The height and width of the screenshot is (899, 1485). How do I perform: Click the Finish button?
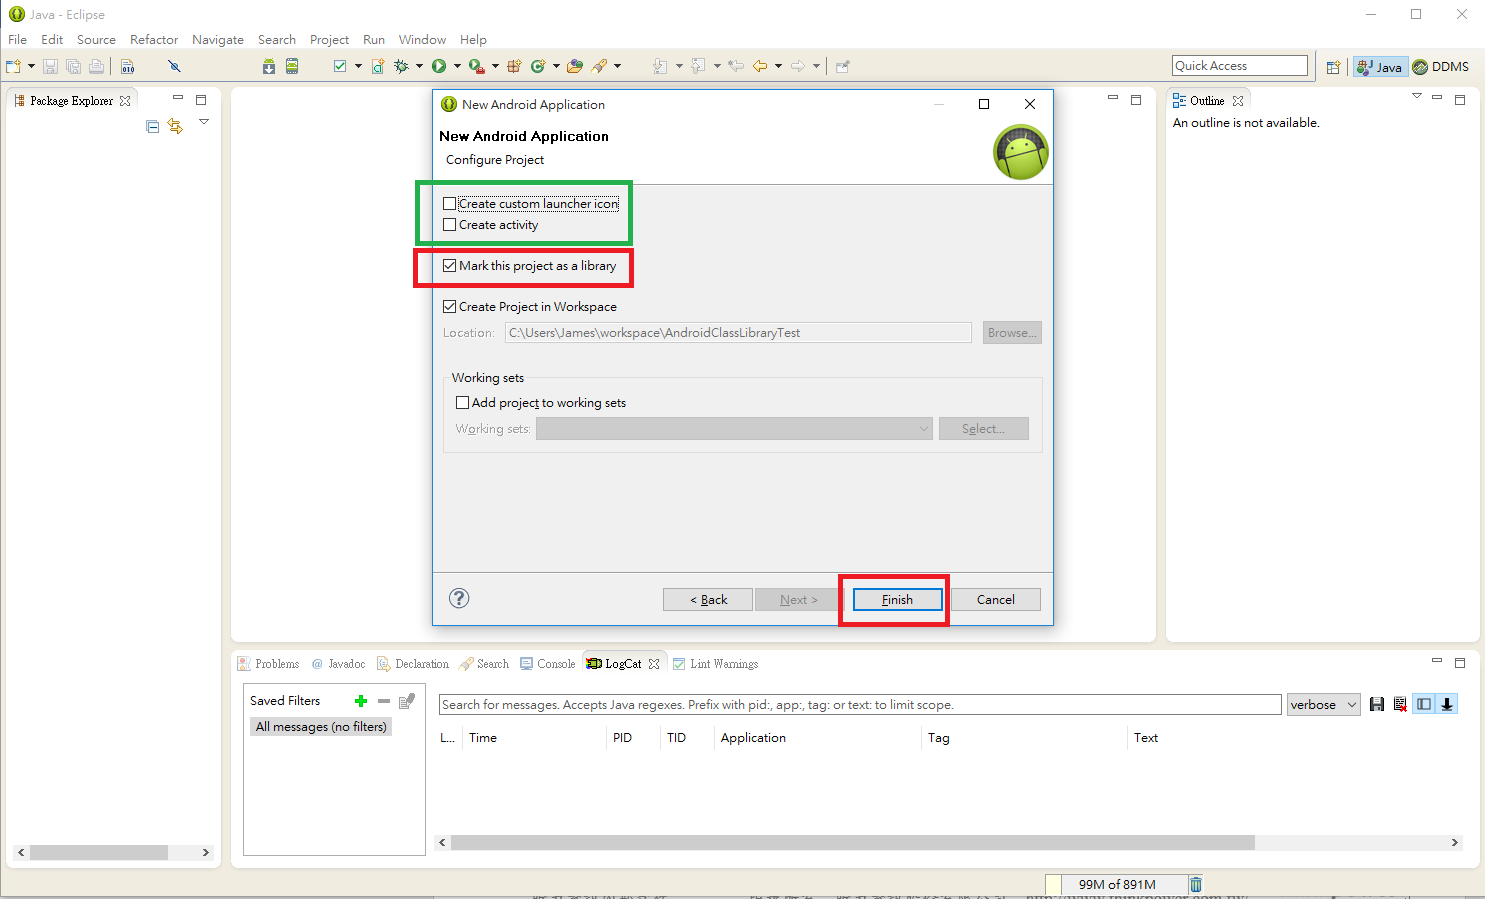[x=897, y=599]
